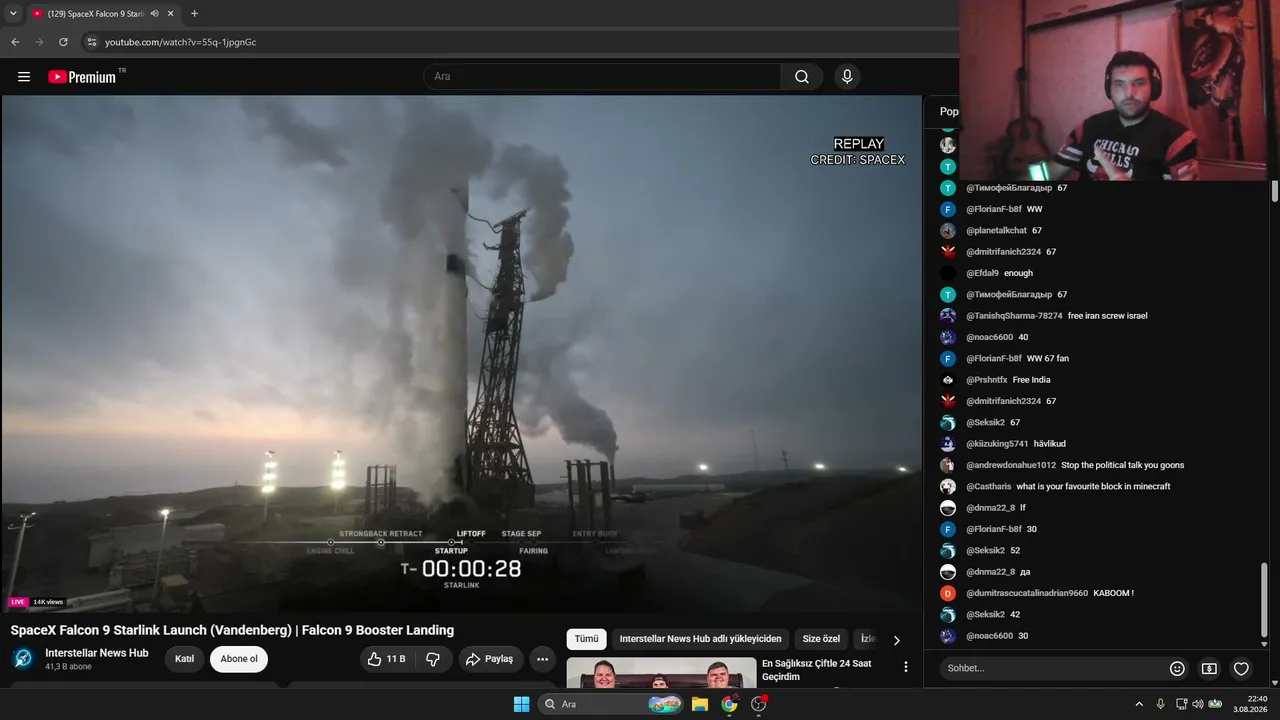1280x720 pixels.
Task: Close the SpaceX Falcon 9 tab
Action: [x=171, y=14]
